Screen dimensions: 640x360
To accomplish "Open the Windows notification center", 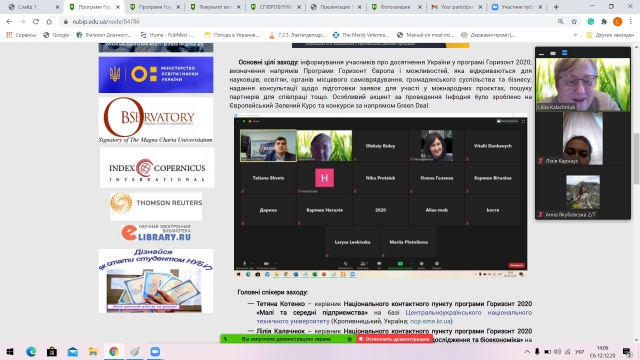I will 627,351.
